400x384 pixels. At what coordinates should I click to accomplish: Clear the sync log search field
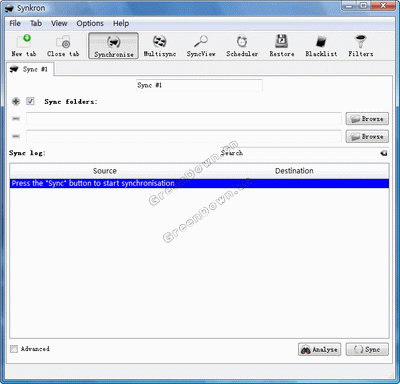[x=384, y=153]
